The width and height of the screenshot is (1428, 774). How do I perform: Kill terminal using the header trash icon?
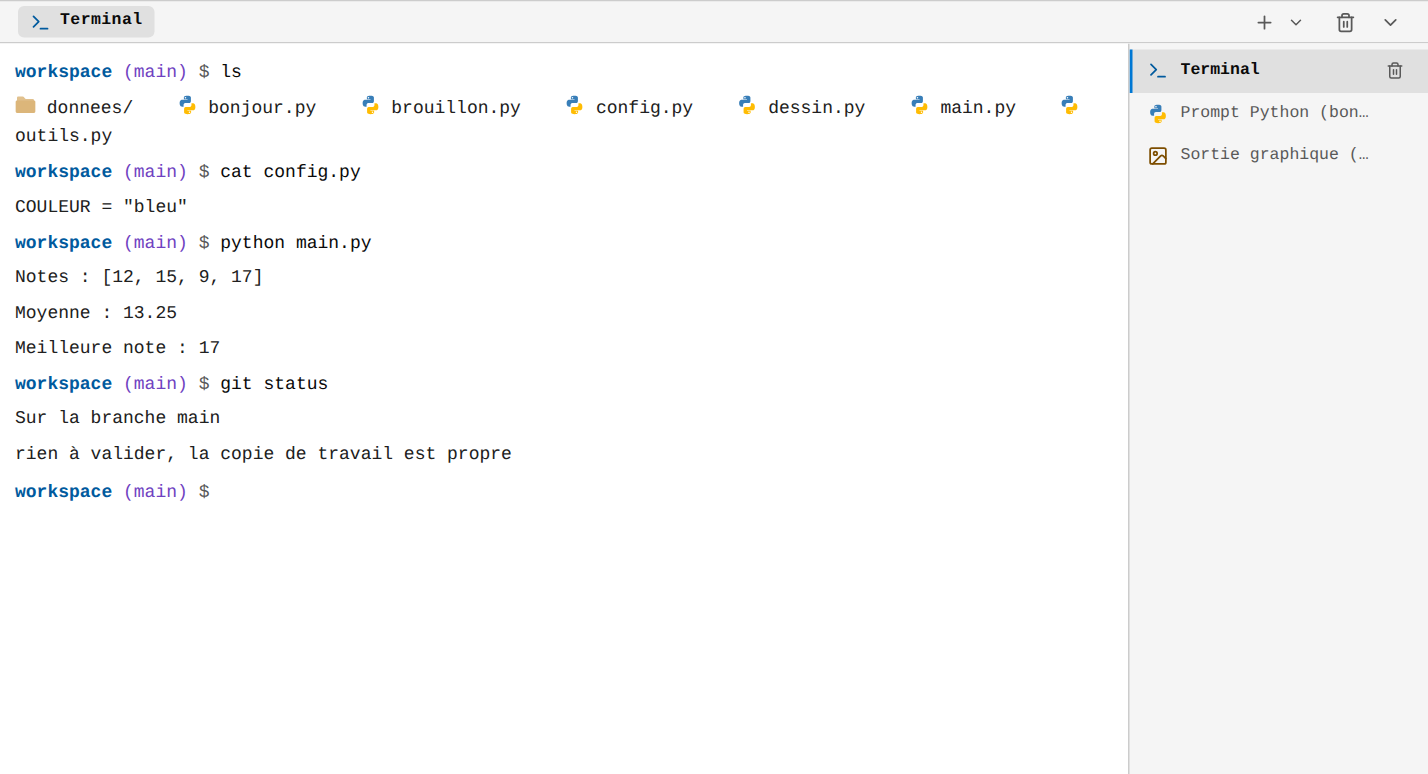pos(1346,22)
